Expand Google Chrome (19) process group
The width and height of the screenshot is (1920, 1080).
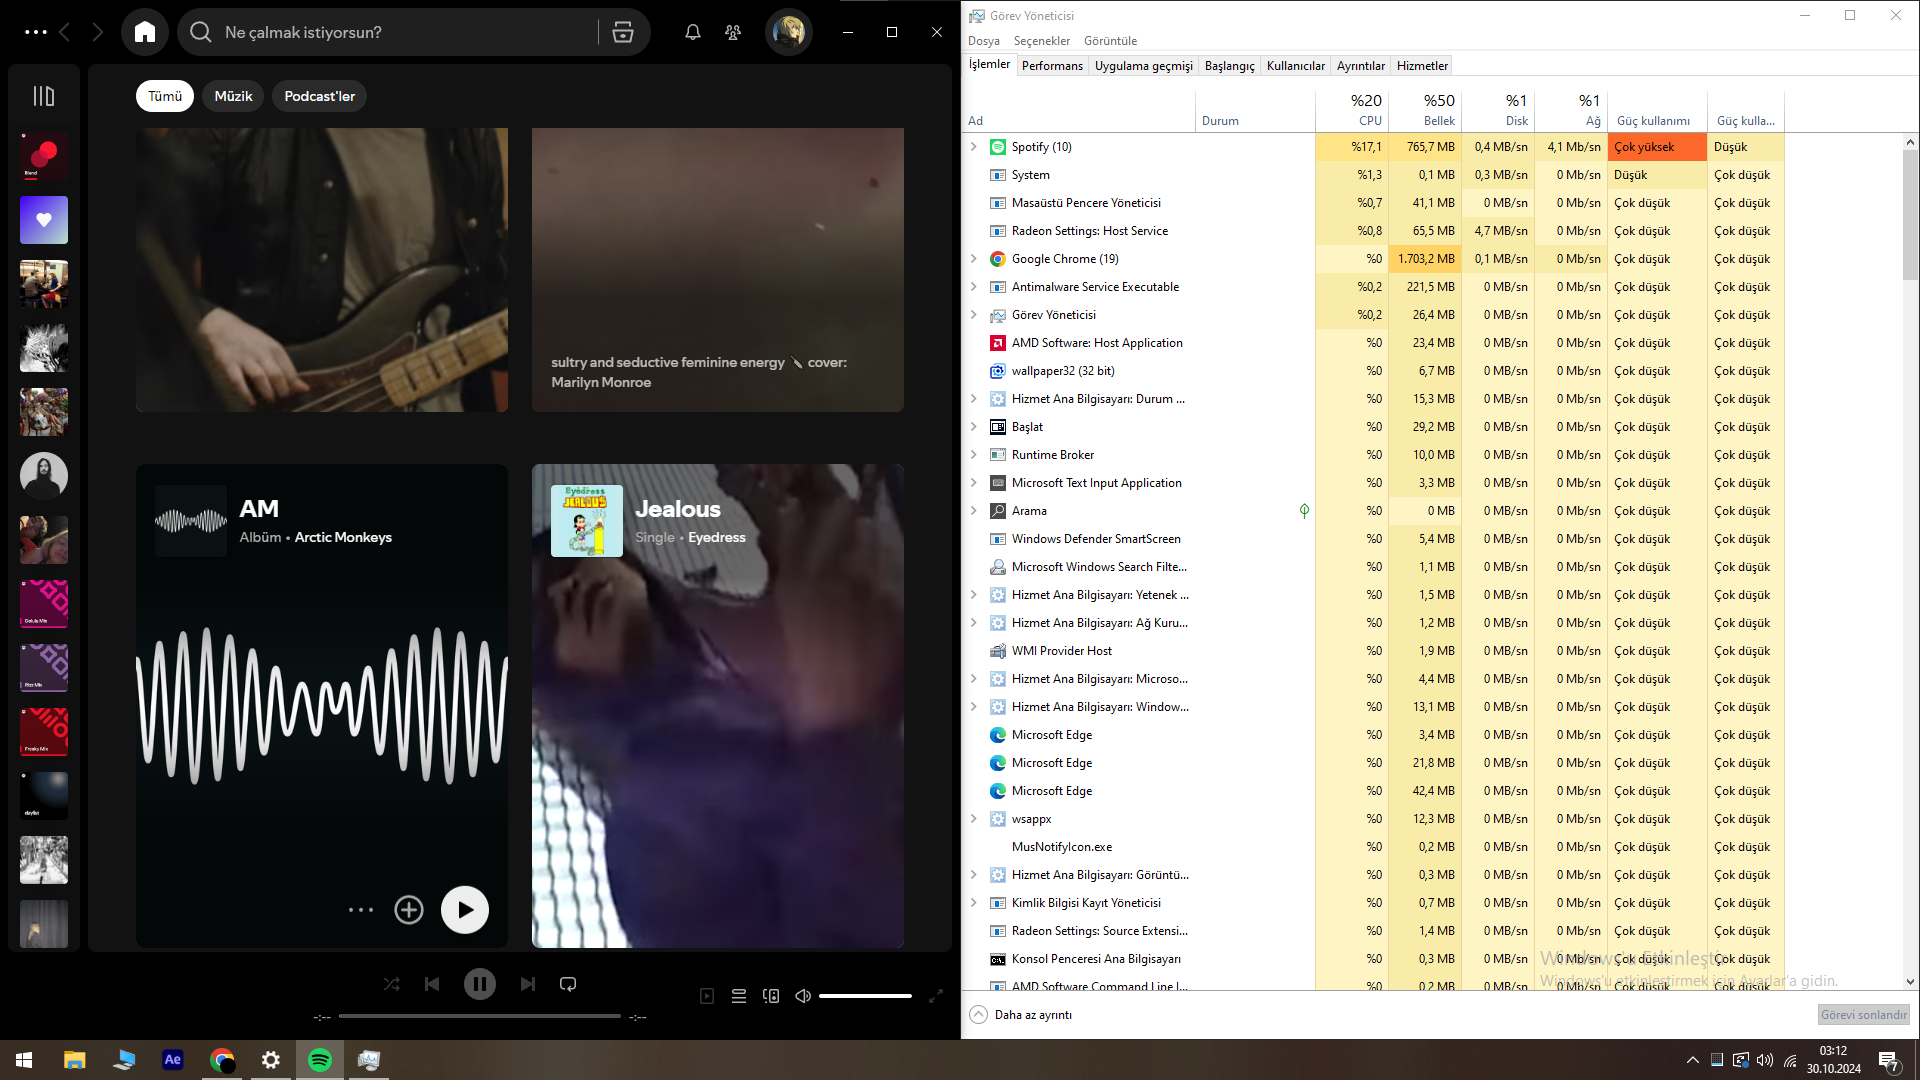click(x=974, y=259)
